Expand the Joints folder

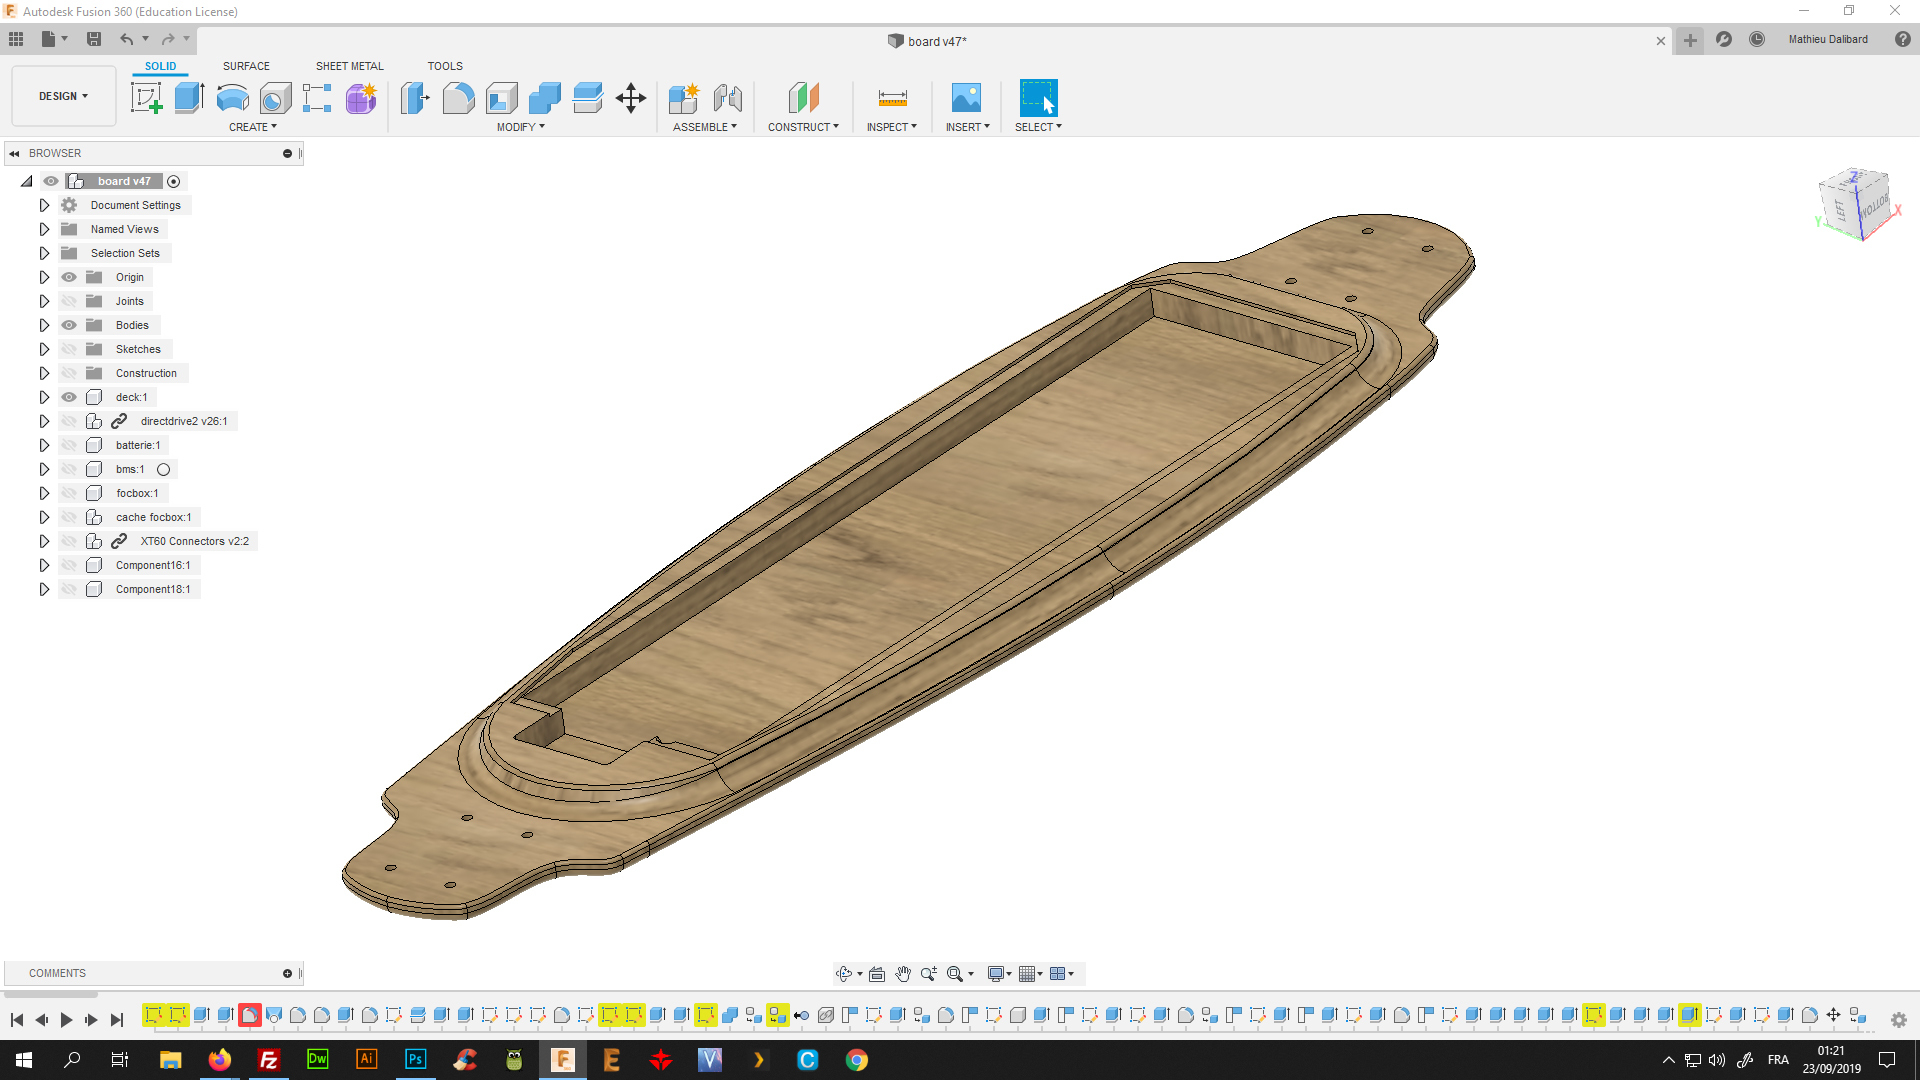tap(44, 301)
